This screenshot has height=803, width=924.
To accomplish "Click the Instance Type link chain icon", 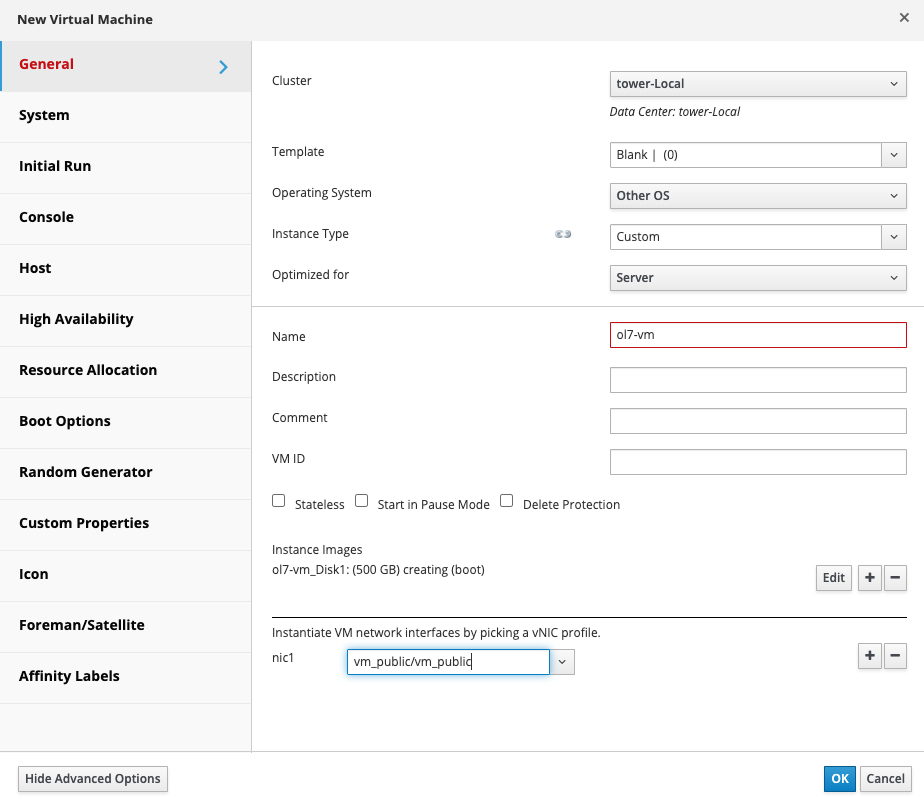I will (563, 235).
